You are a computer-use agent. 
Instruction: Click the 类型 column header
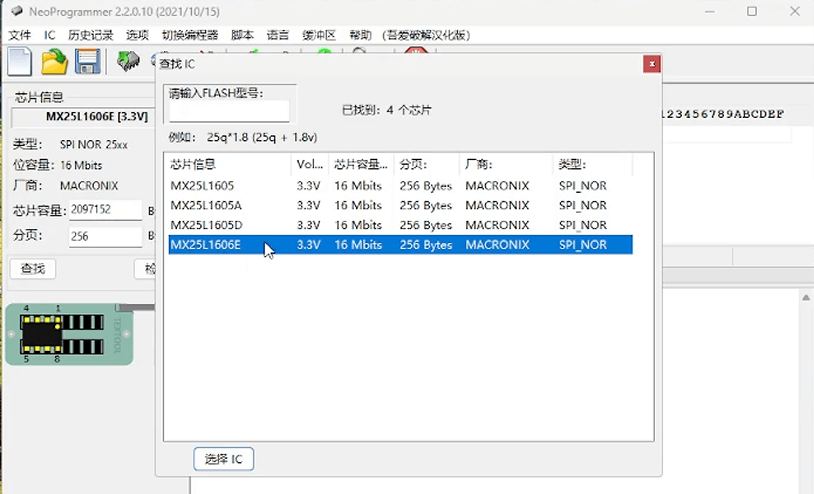(x=593, y=164)
